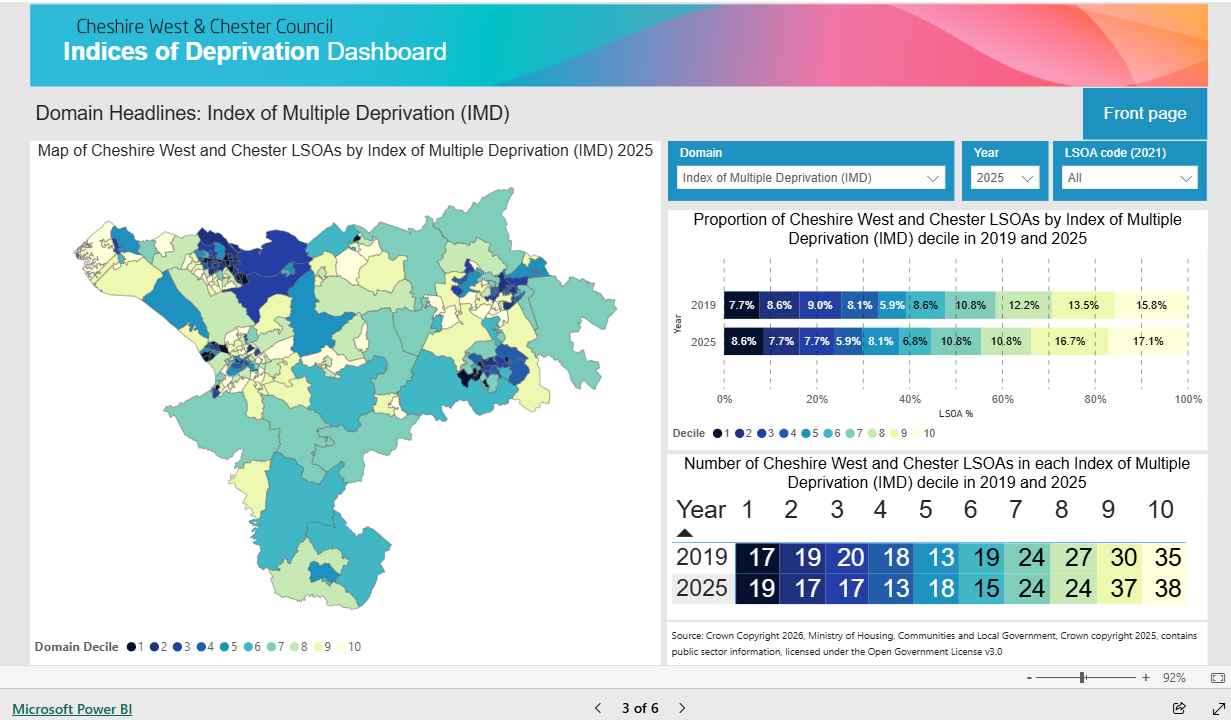1231x720 pixels.
Task: Click the 2025 bar segment showing 16.7%
Action: 1070,341
